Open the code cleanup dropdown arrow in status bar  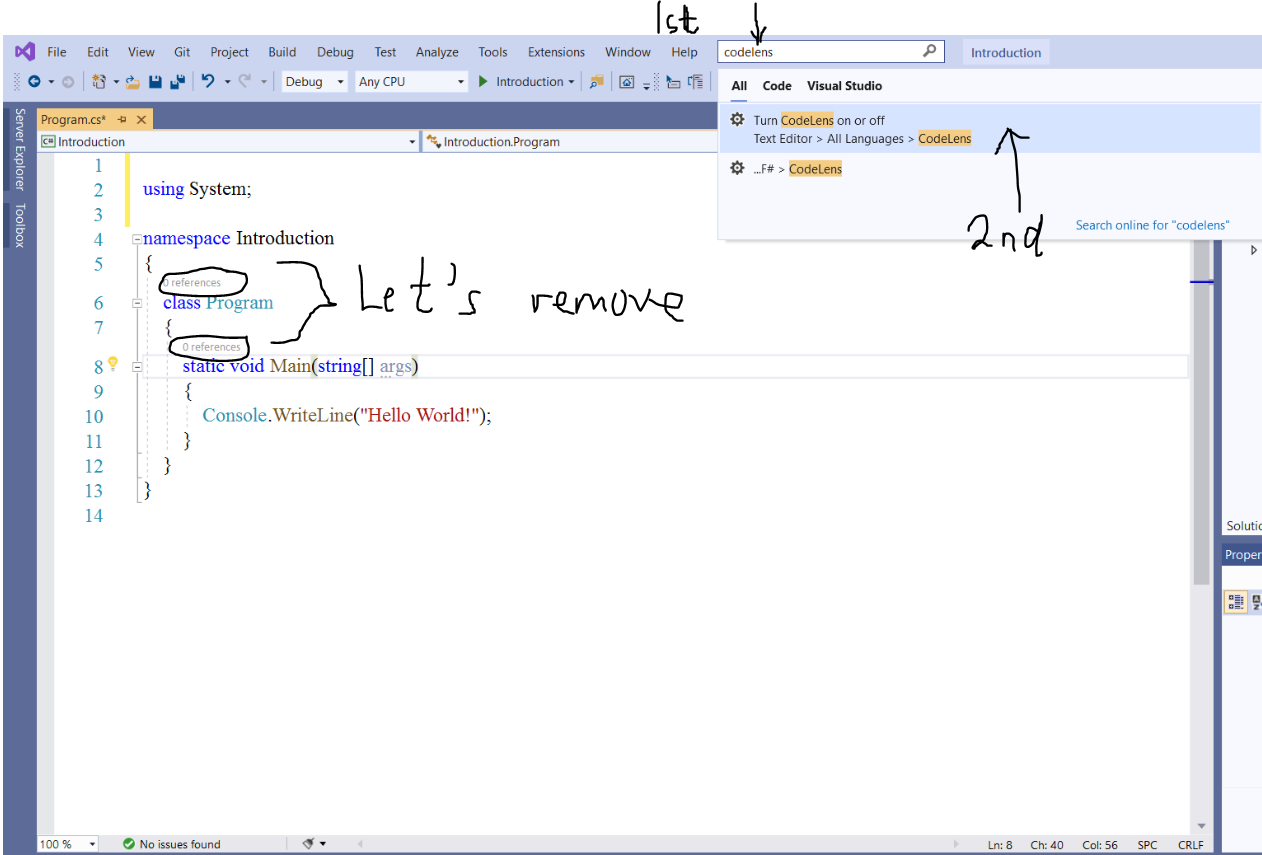point(323,844)
